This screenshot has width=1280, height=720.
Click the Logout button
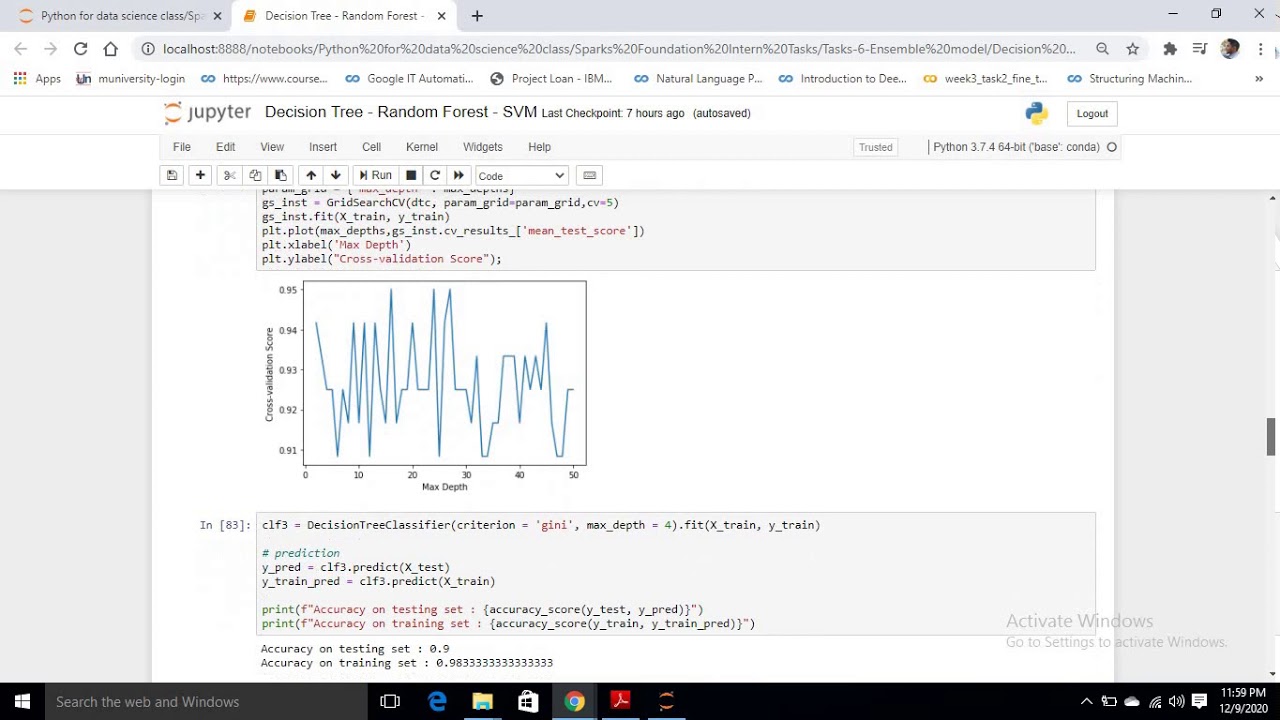click(x=1092, y=114)
